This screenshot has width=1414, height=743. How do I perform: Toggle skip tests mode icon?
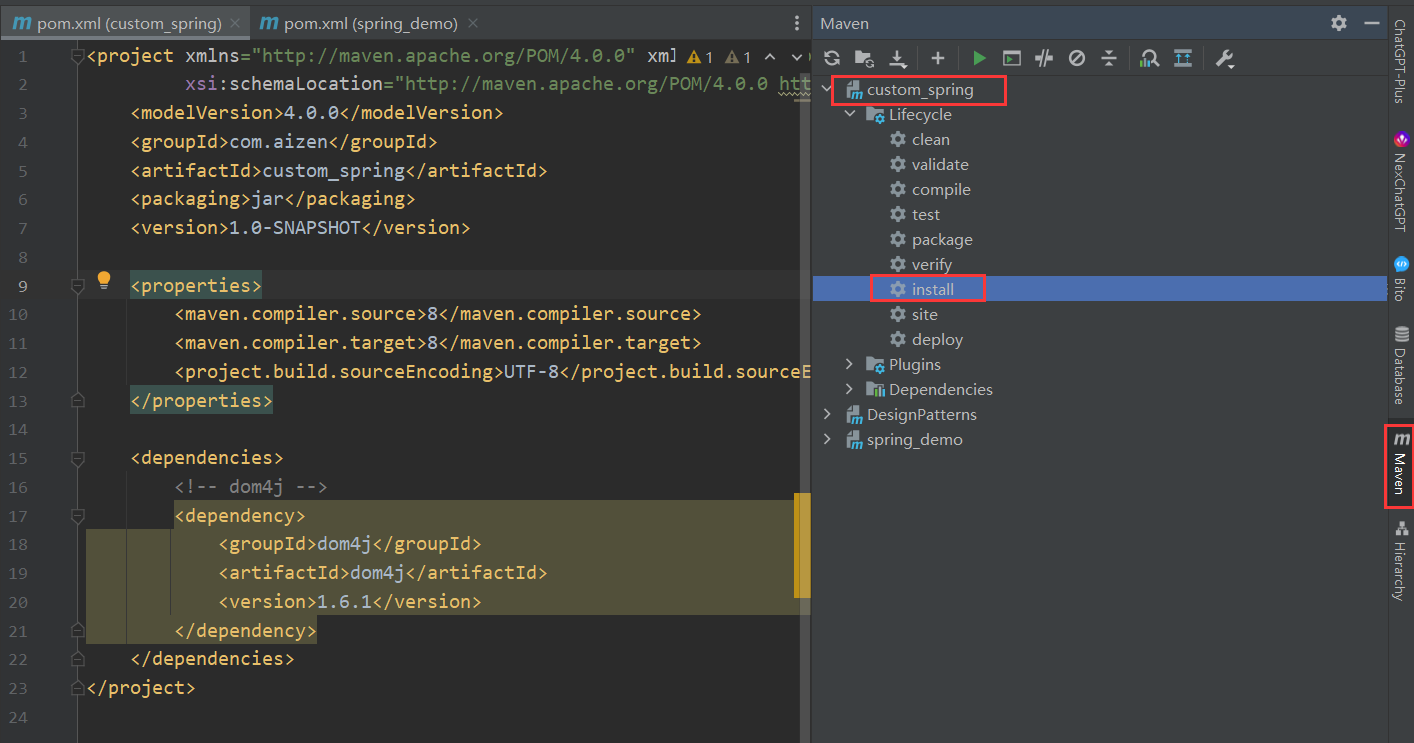pyautogui.click(x=1076, y=59)
